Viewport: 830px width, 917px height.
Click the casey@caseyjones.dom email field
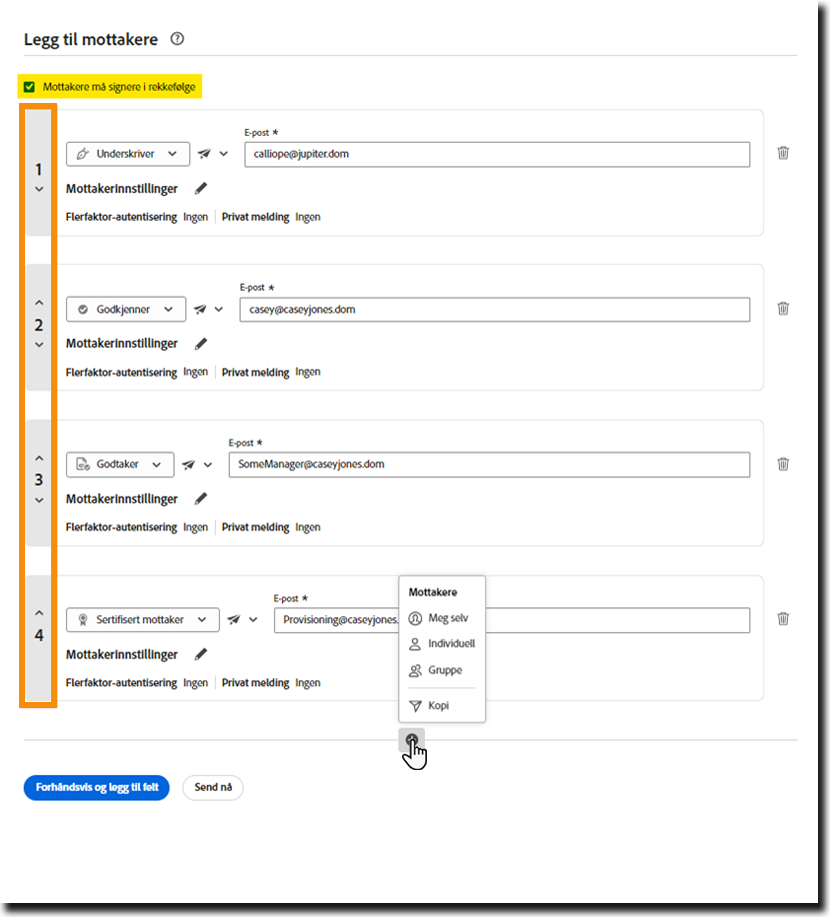[494, 309]
